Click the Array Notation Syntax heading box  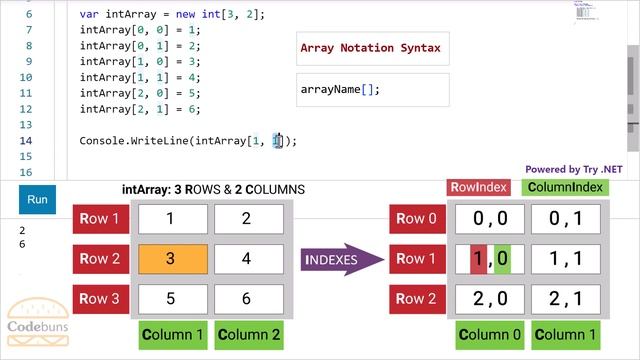373,49
